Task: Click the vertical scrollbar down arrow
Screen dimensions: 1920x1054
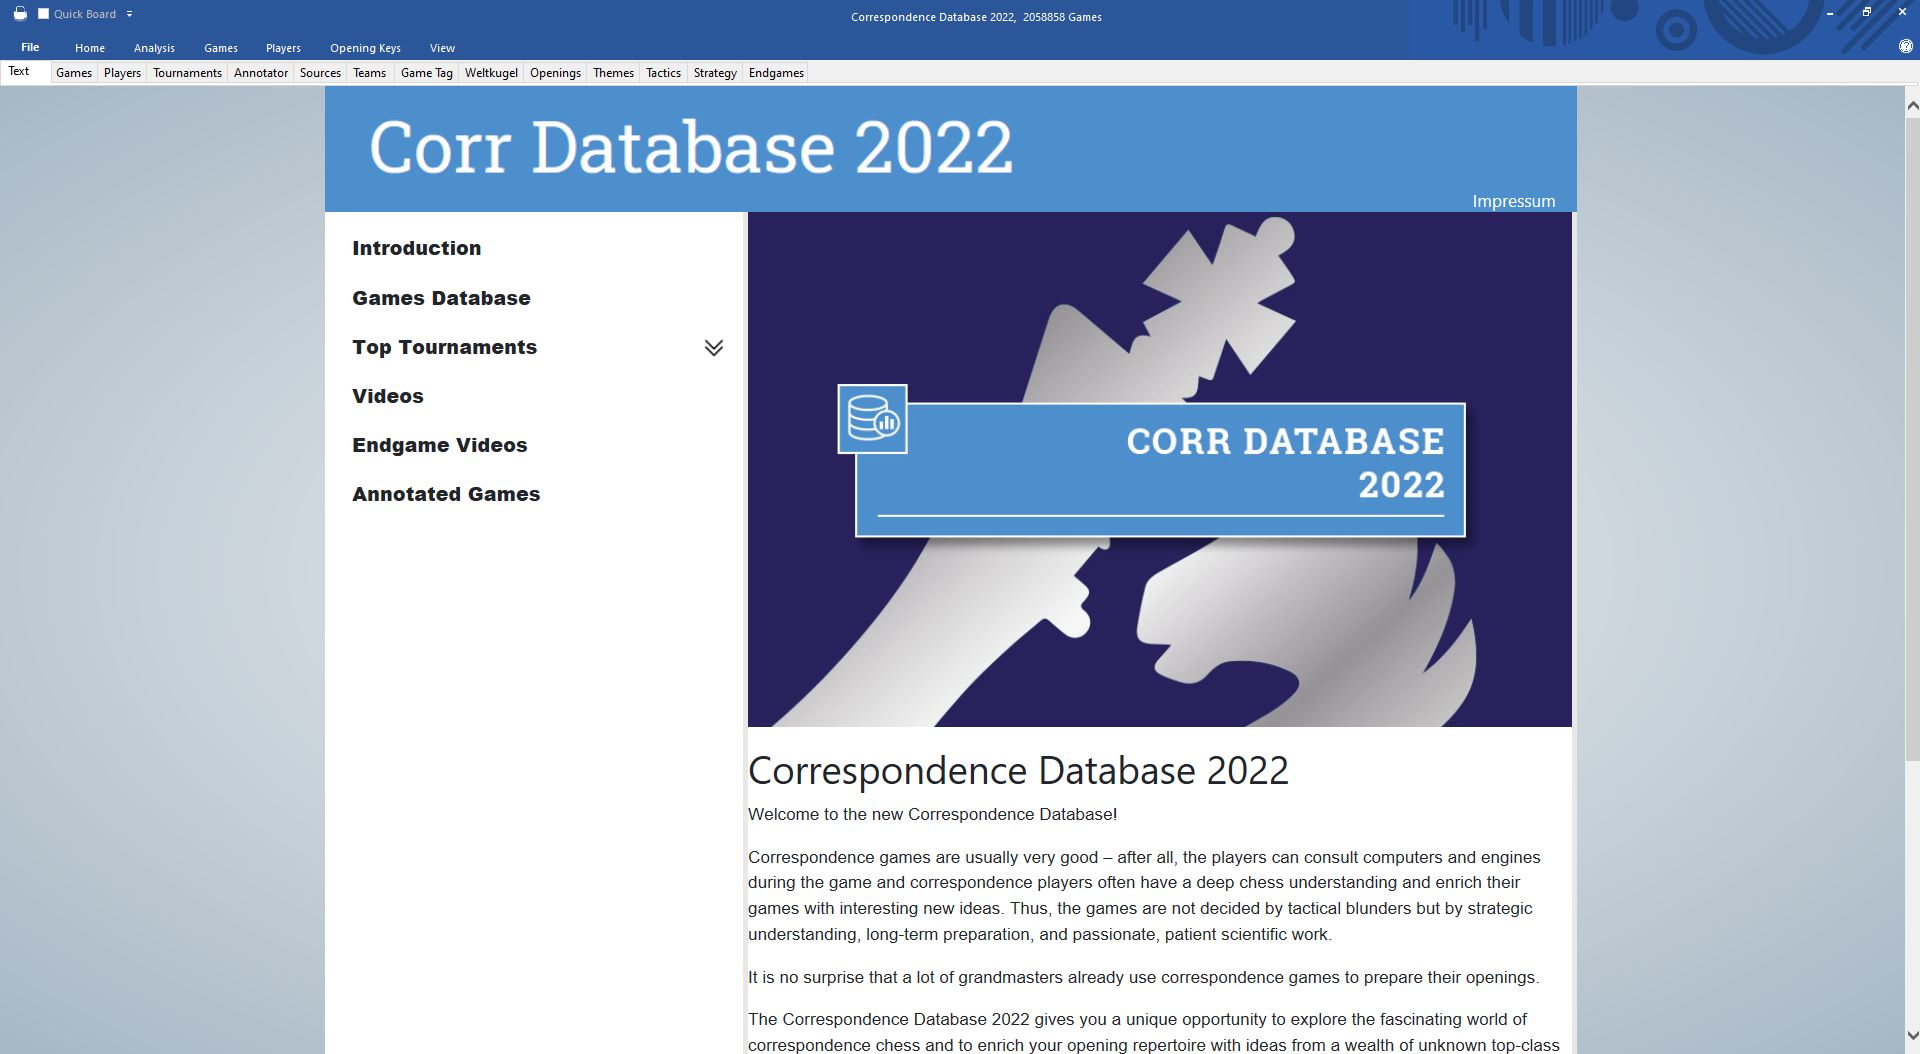Action: (x=1912, y=1036)
